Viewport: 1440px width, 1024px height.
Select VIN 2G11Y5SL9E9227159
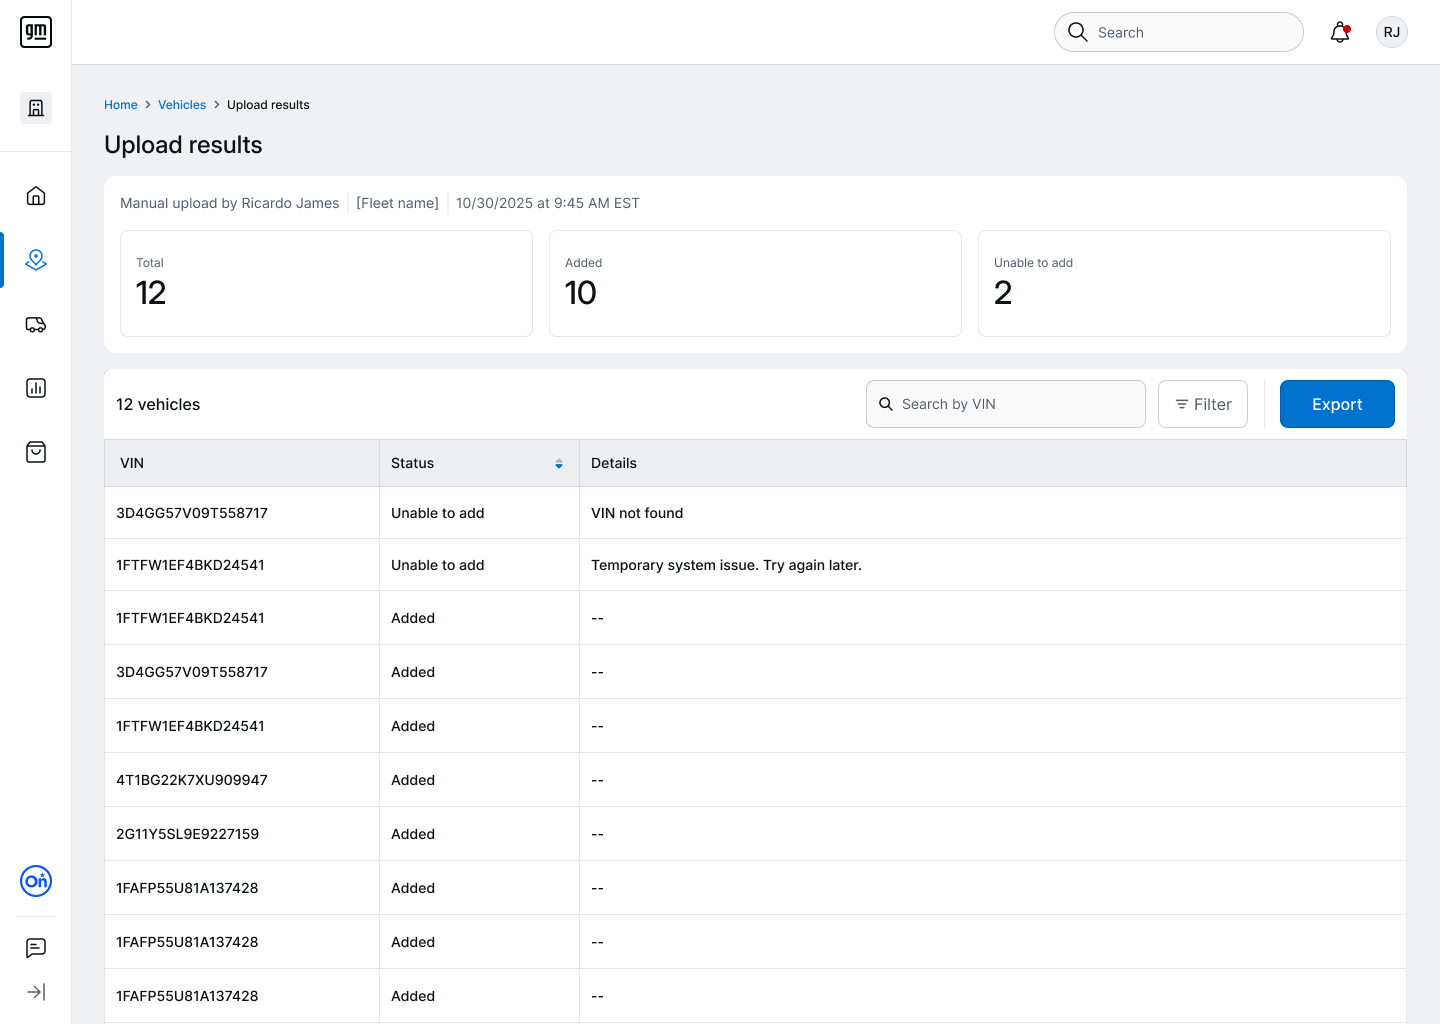pyautogui.click(x=188, y=834)
